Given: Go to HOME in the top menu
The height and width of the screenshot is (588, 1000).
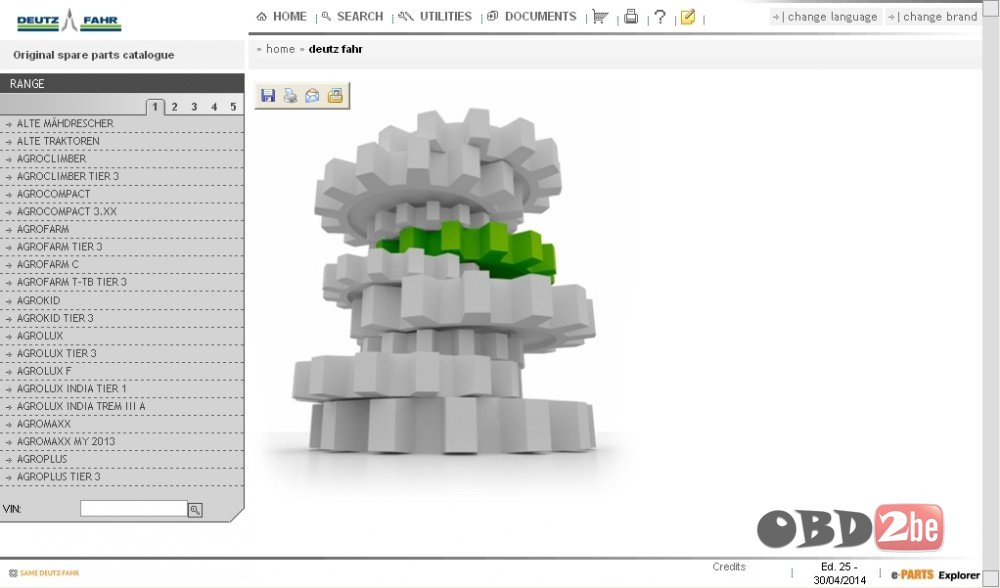Looking at the screenshot, I should pos(281,17).
